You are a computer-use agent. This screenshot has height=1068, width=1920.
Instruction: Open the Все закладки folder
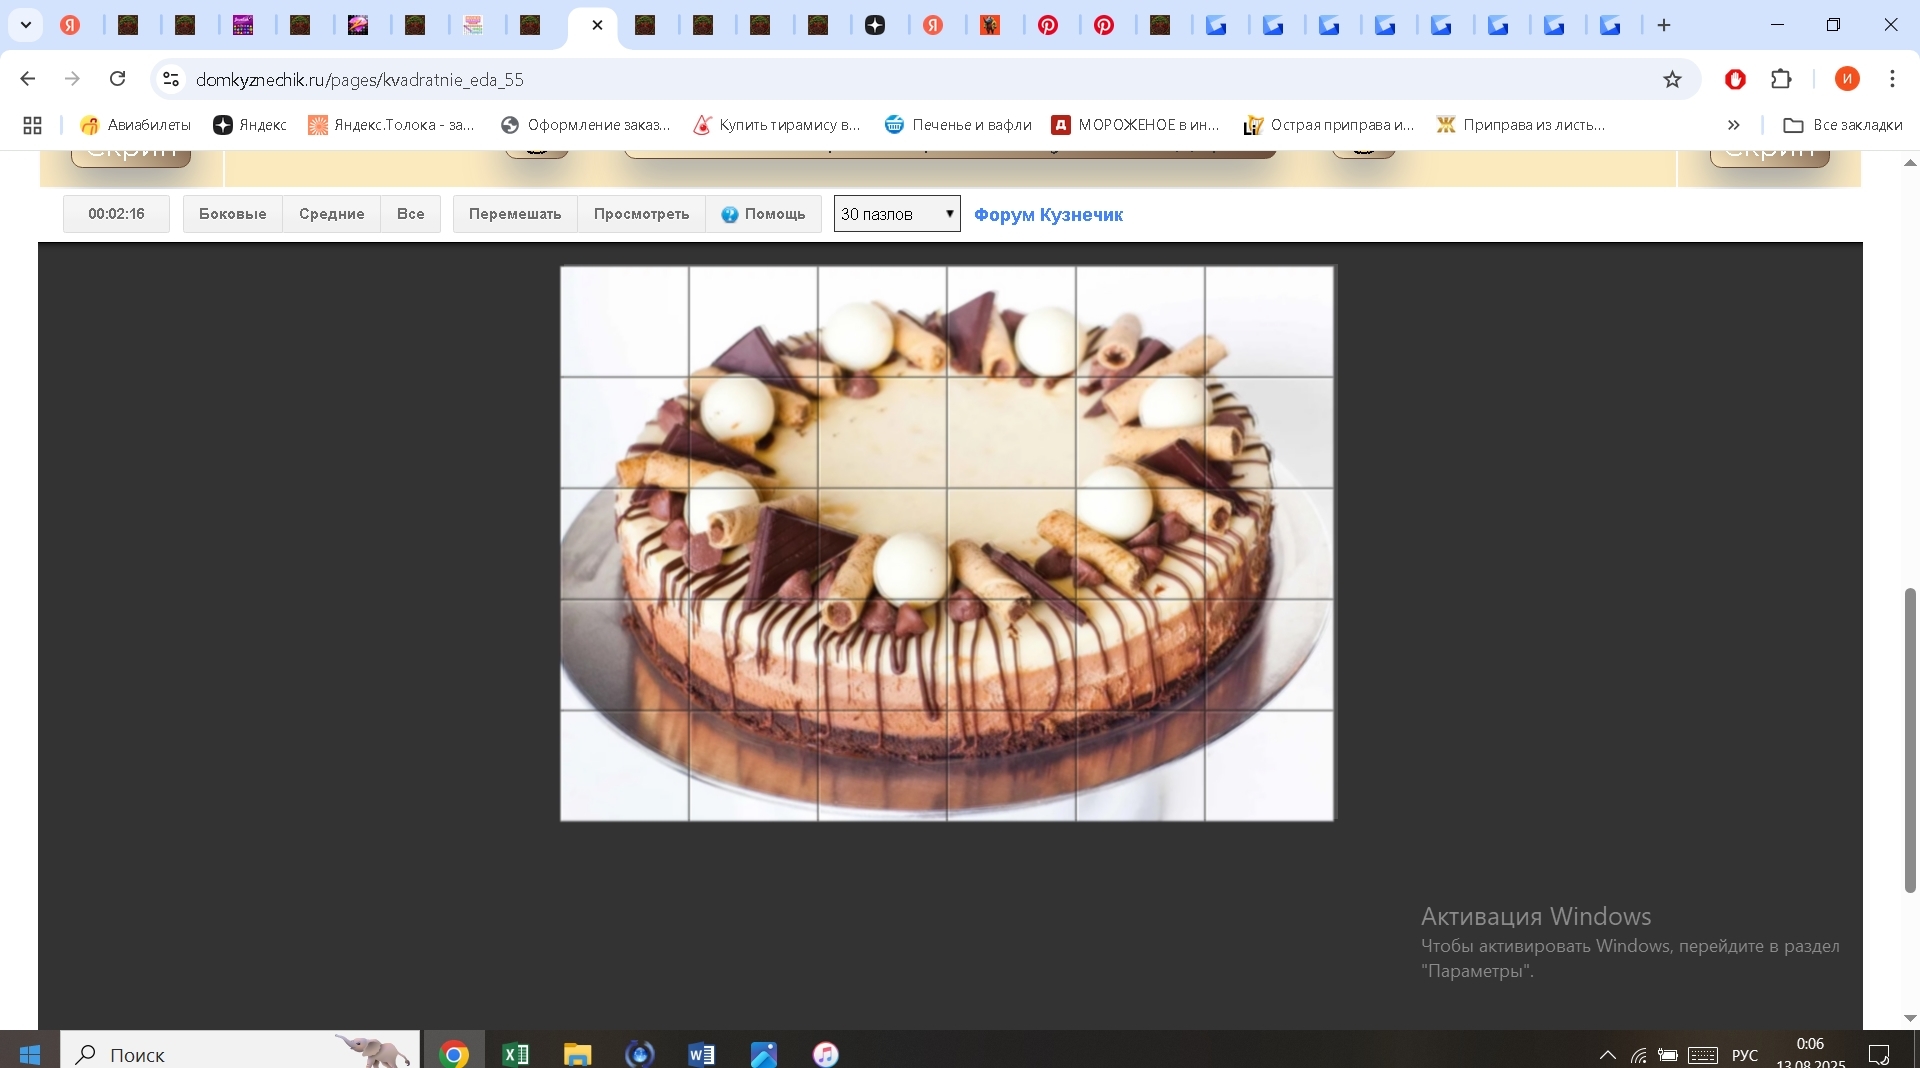pyautogui.click(x=1843, y=125)
